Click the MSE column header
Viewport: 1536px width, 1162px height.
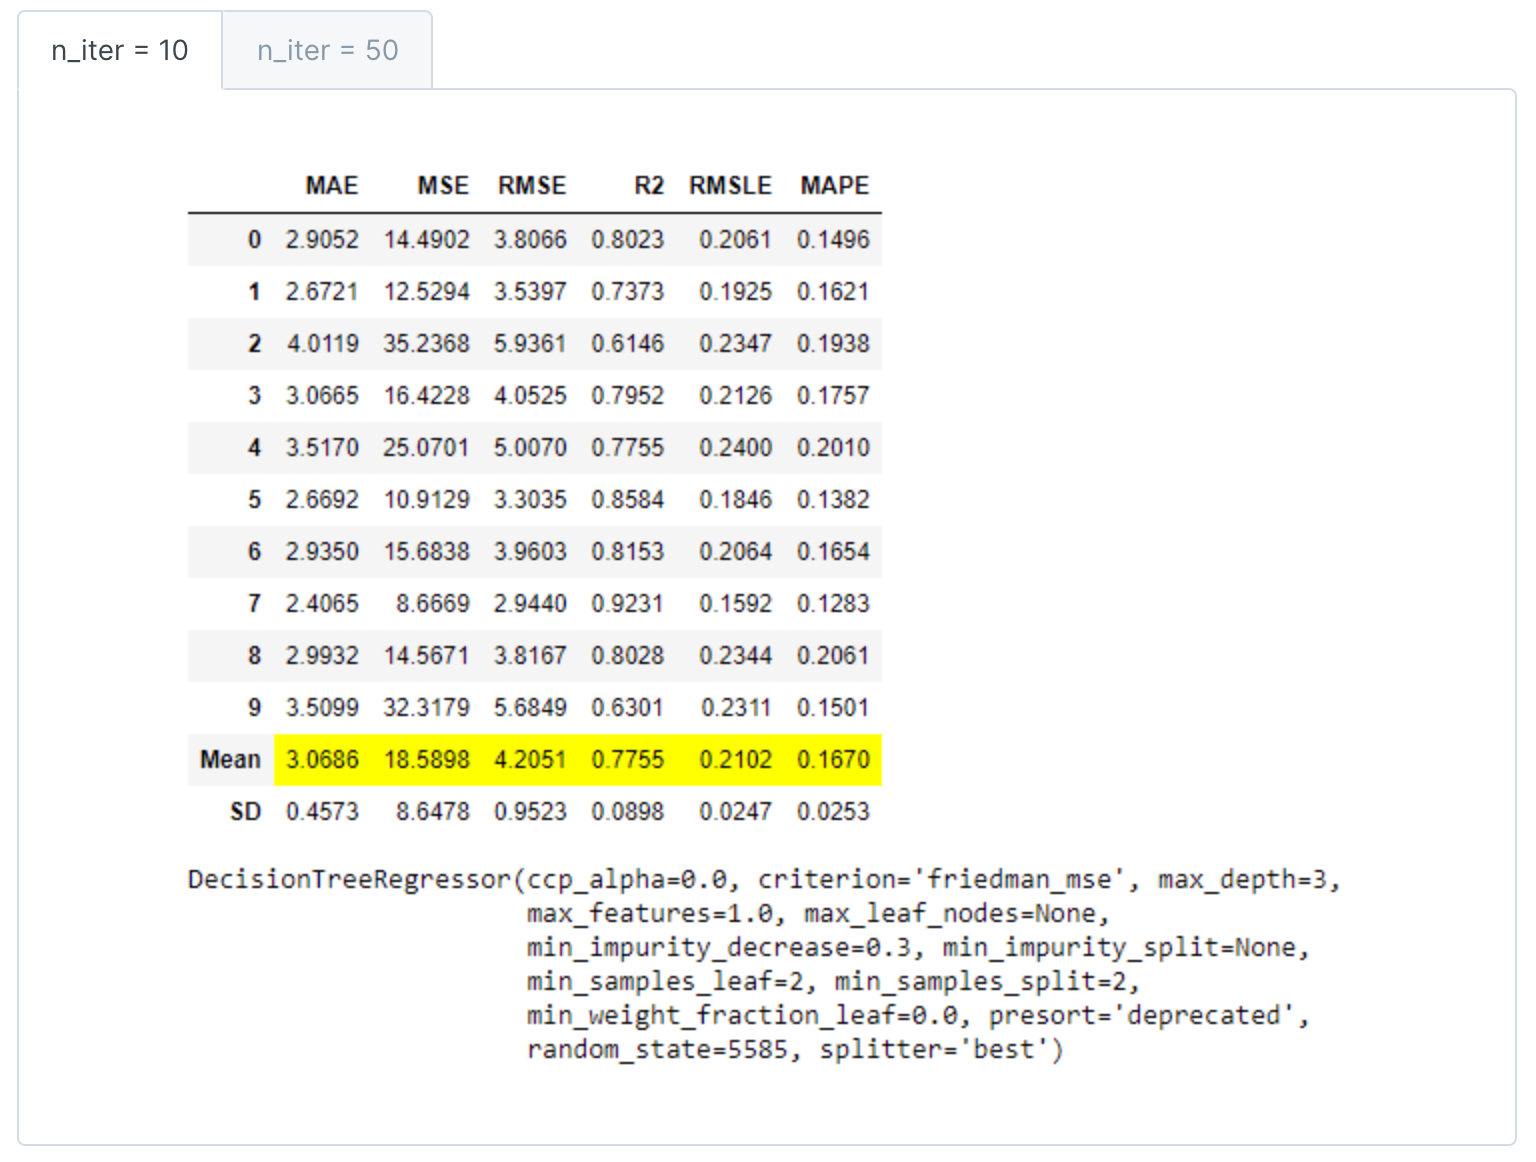[442, 186]
